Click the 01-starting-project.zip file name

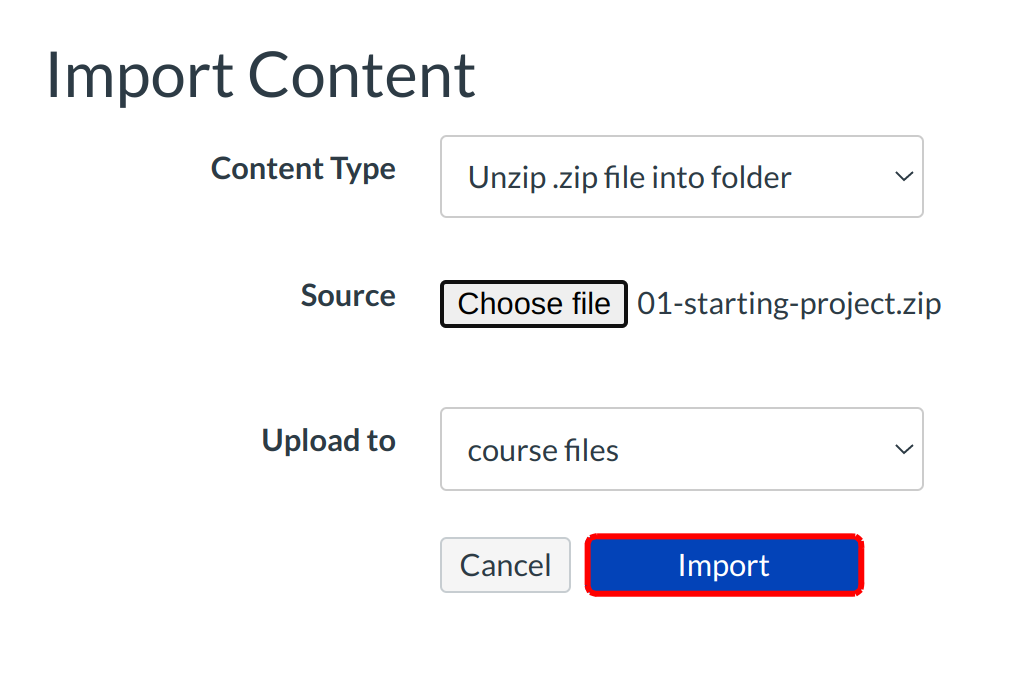coord(789,304)
